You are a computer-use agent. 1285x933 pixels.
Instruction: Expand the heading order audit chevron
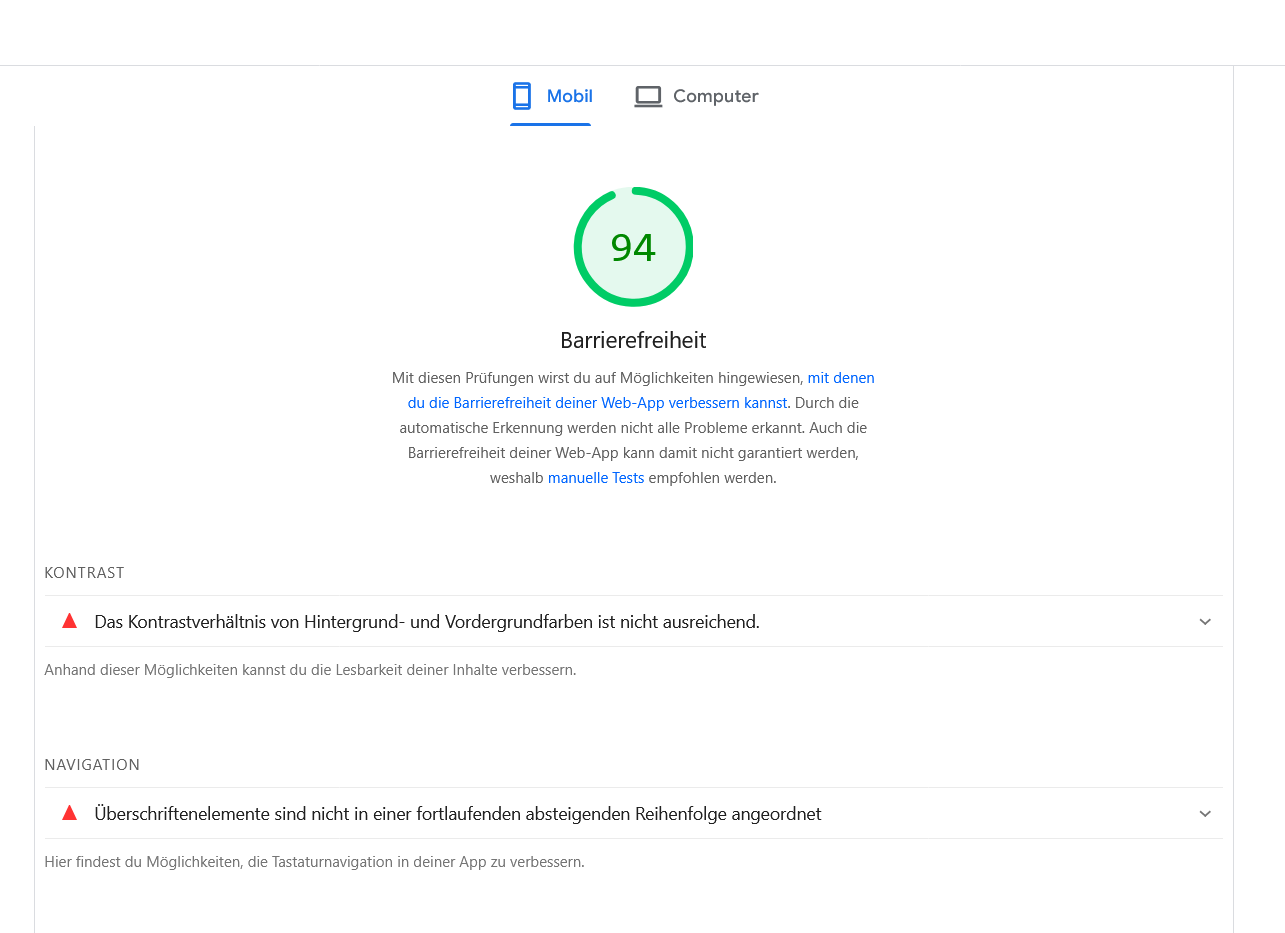point(1205,814)
